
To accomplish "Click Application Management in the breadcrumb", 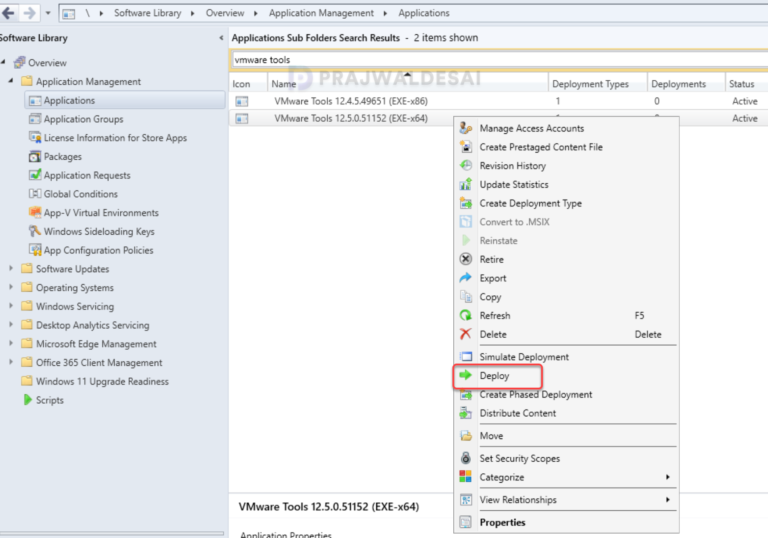I will (x=321, y=13).
